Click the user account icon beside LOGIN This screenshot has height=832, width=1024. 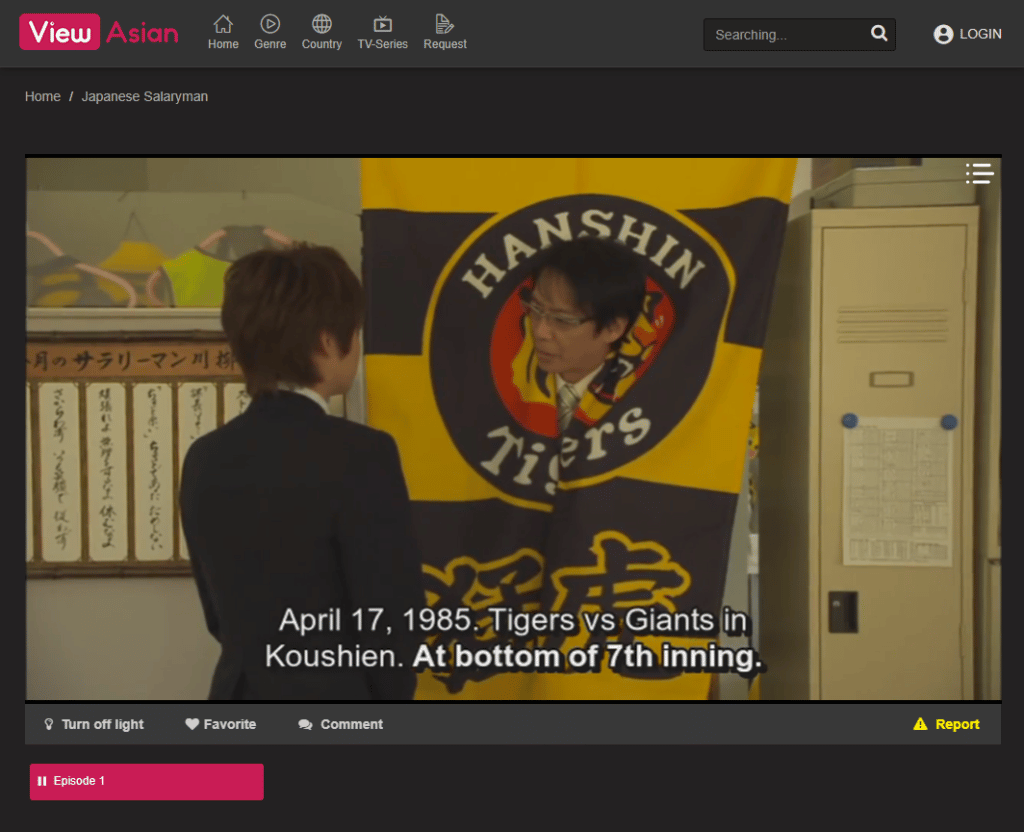pyautogui.click(x=943, y=33)
